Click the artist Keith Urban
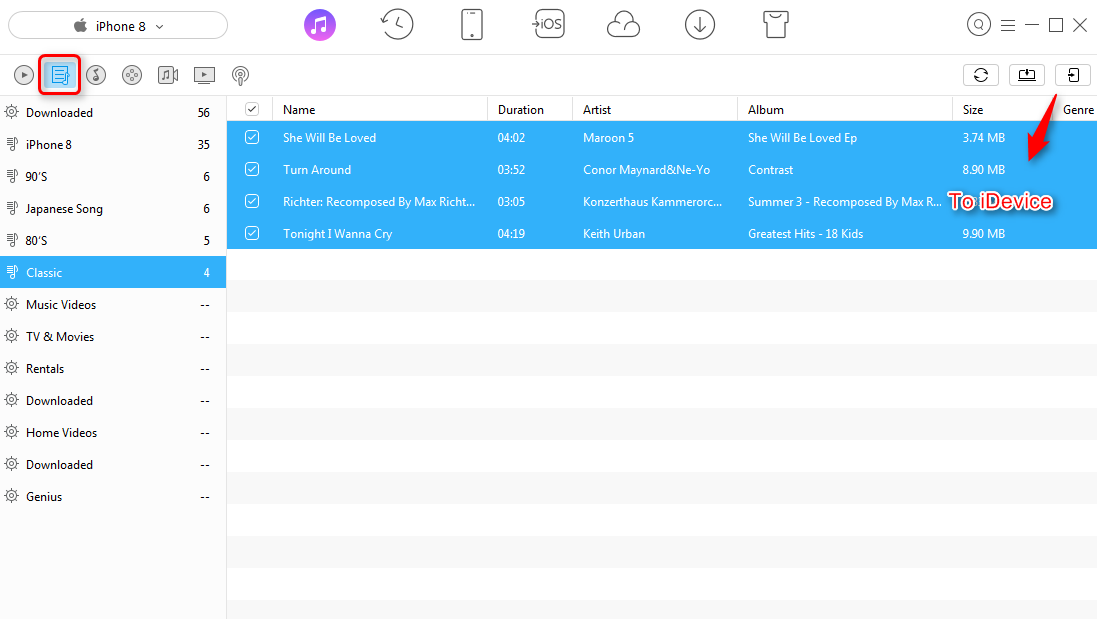Viewport: 1097px width, 619px height. (614, 234)
